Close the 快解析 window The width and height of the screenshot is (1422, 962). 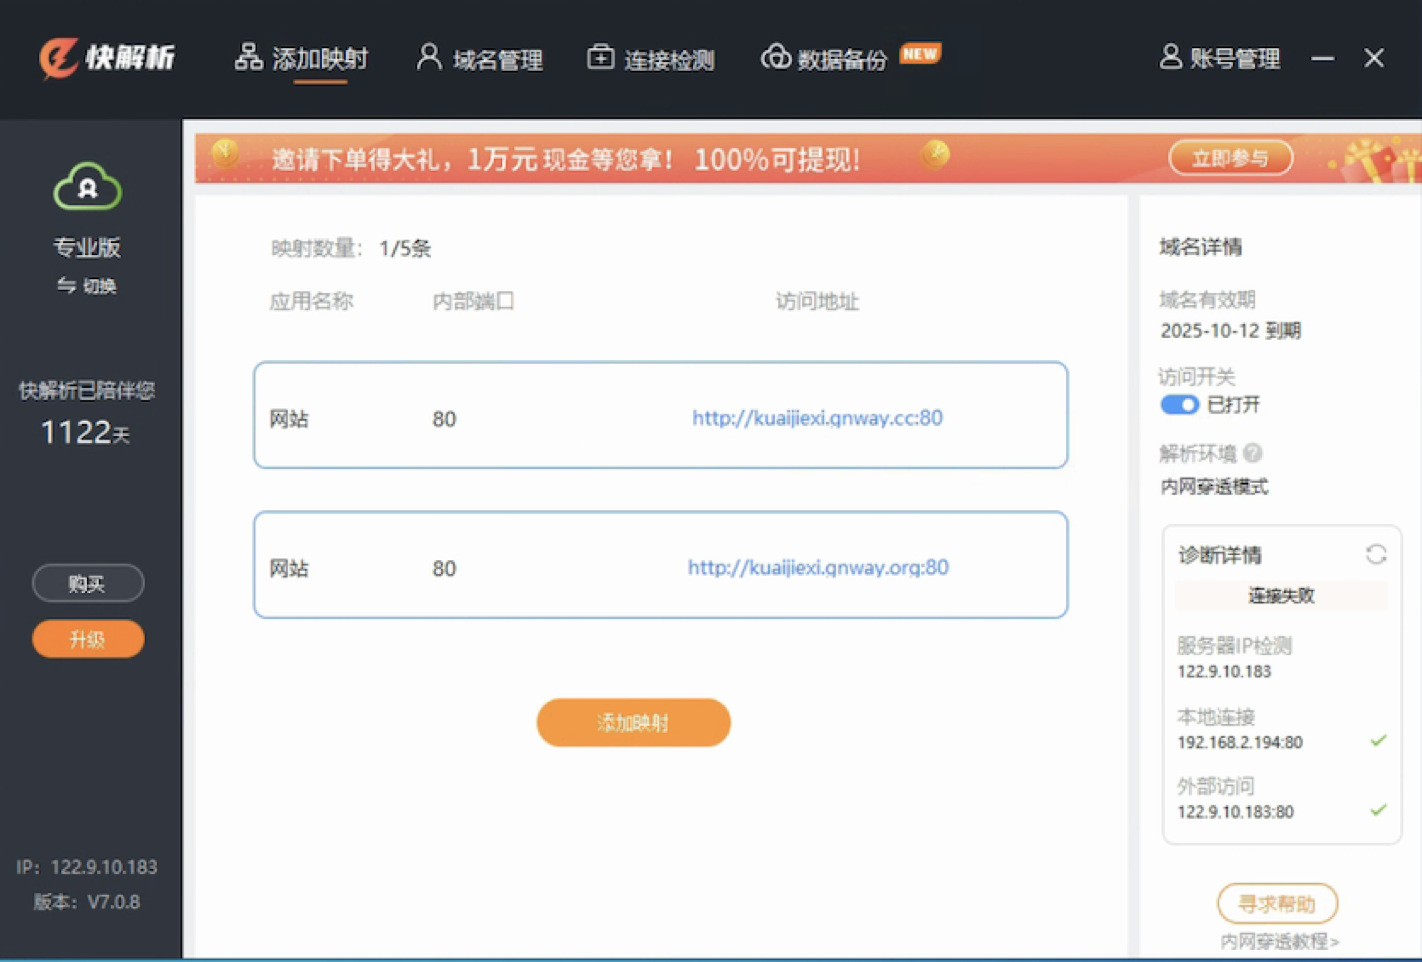(1374, 58)
